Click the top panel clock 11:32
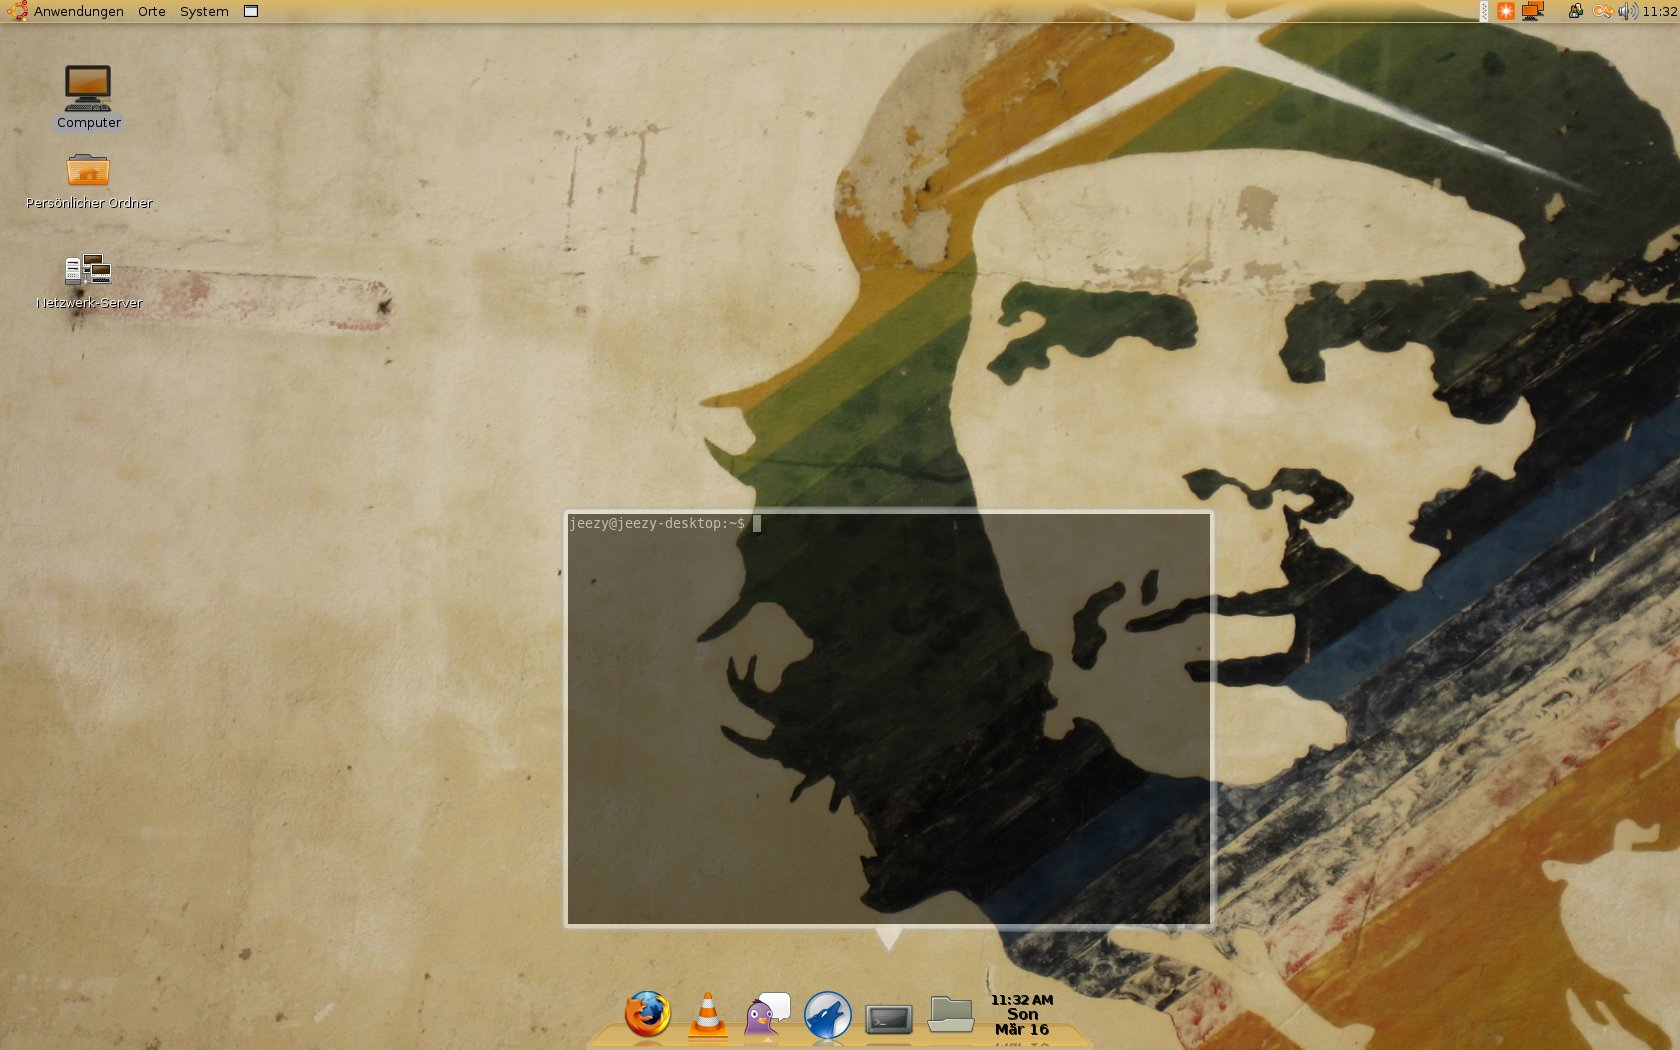The image size is (1680, 1050). 1660,11
